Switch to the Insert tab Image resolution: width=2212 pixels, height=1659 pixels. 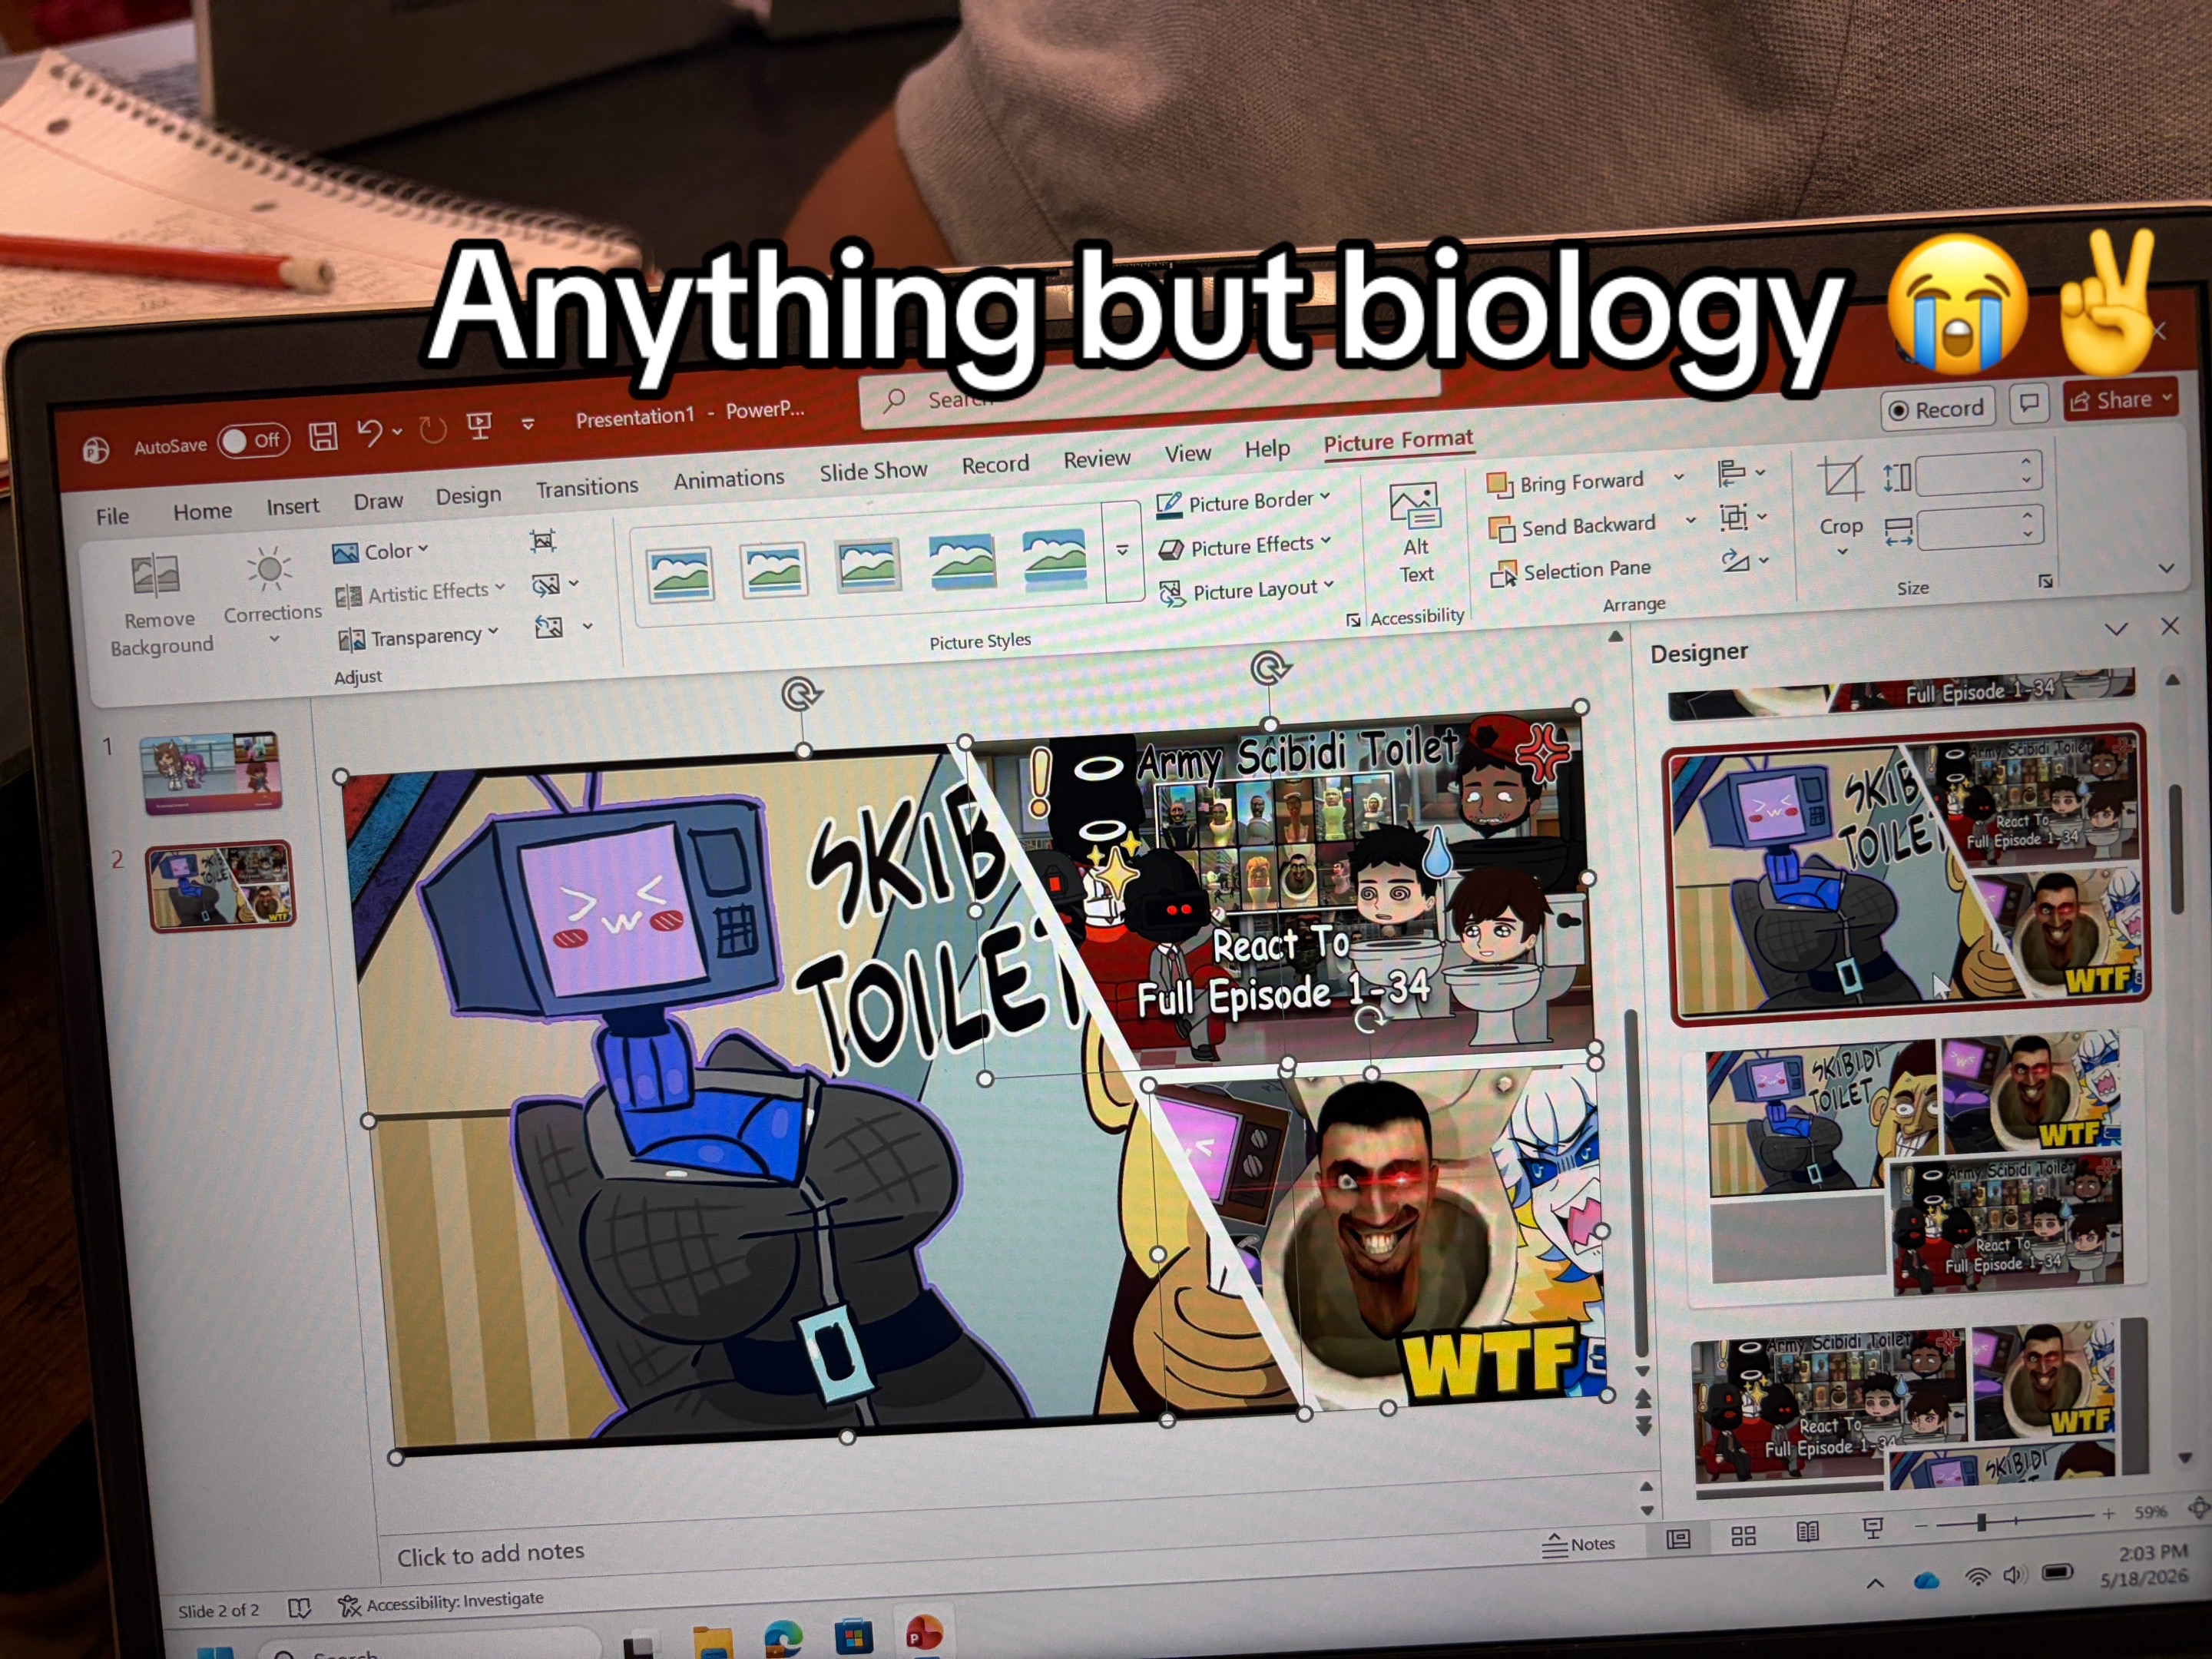(292, 506)
